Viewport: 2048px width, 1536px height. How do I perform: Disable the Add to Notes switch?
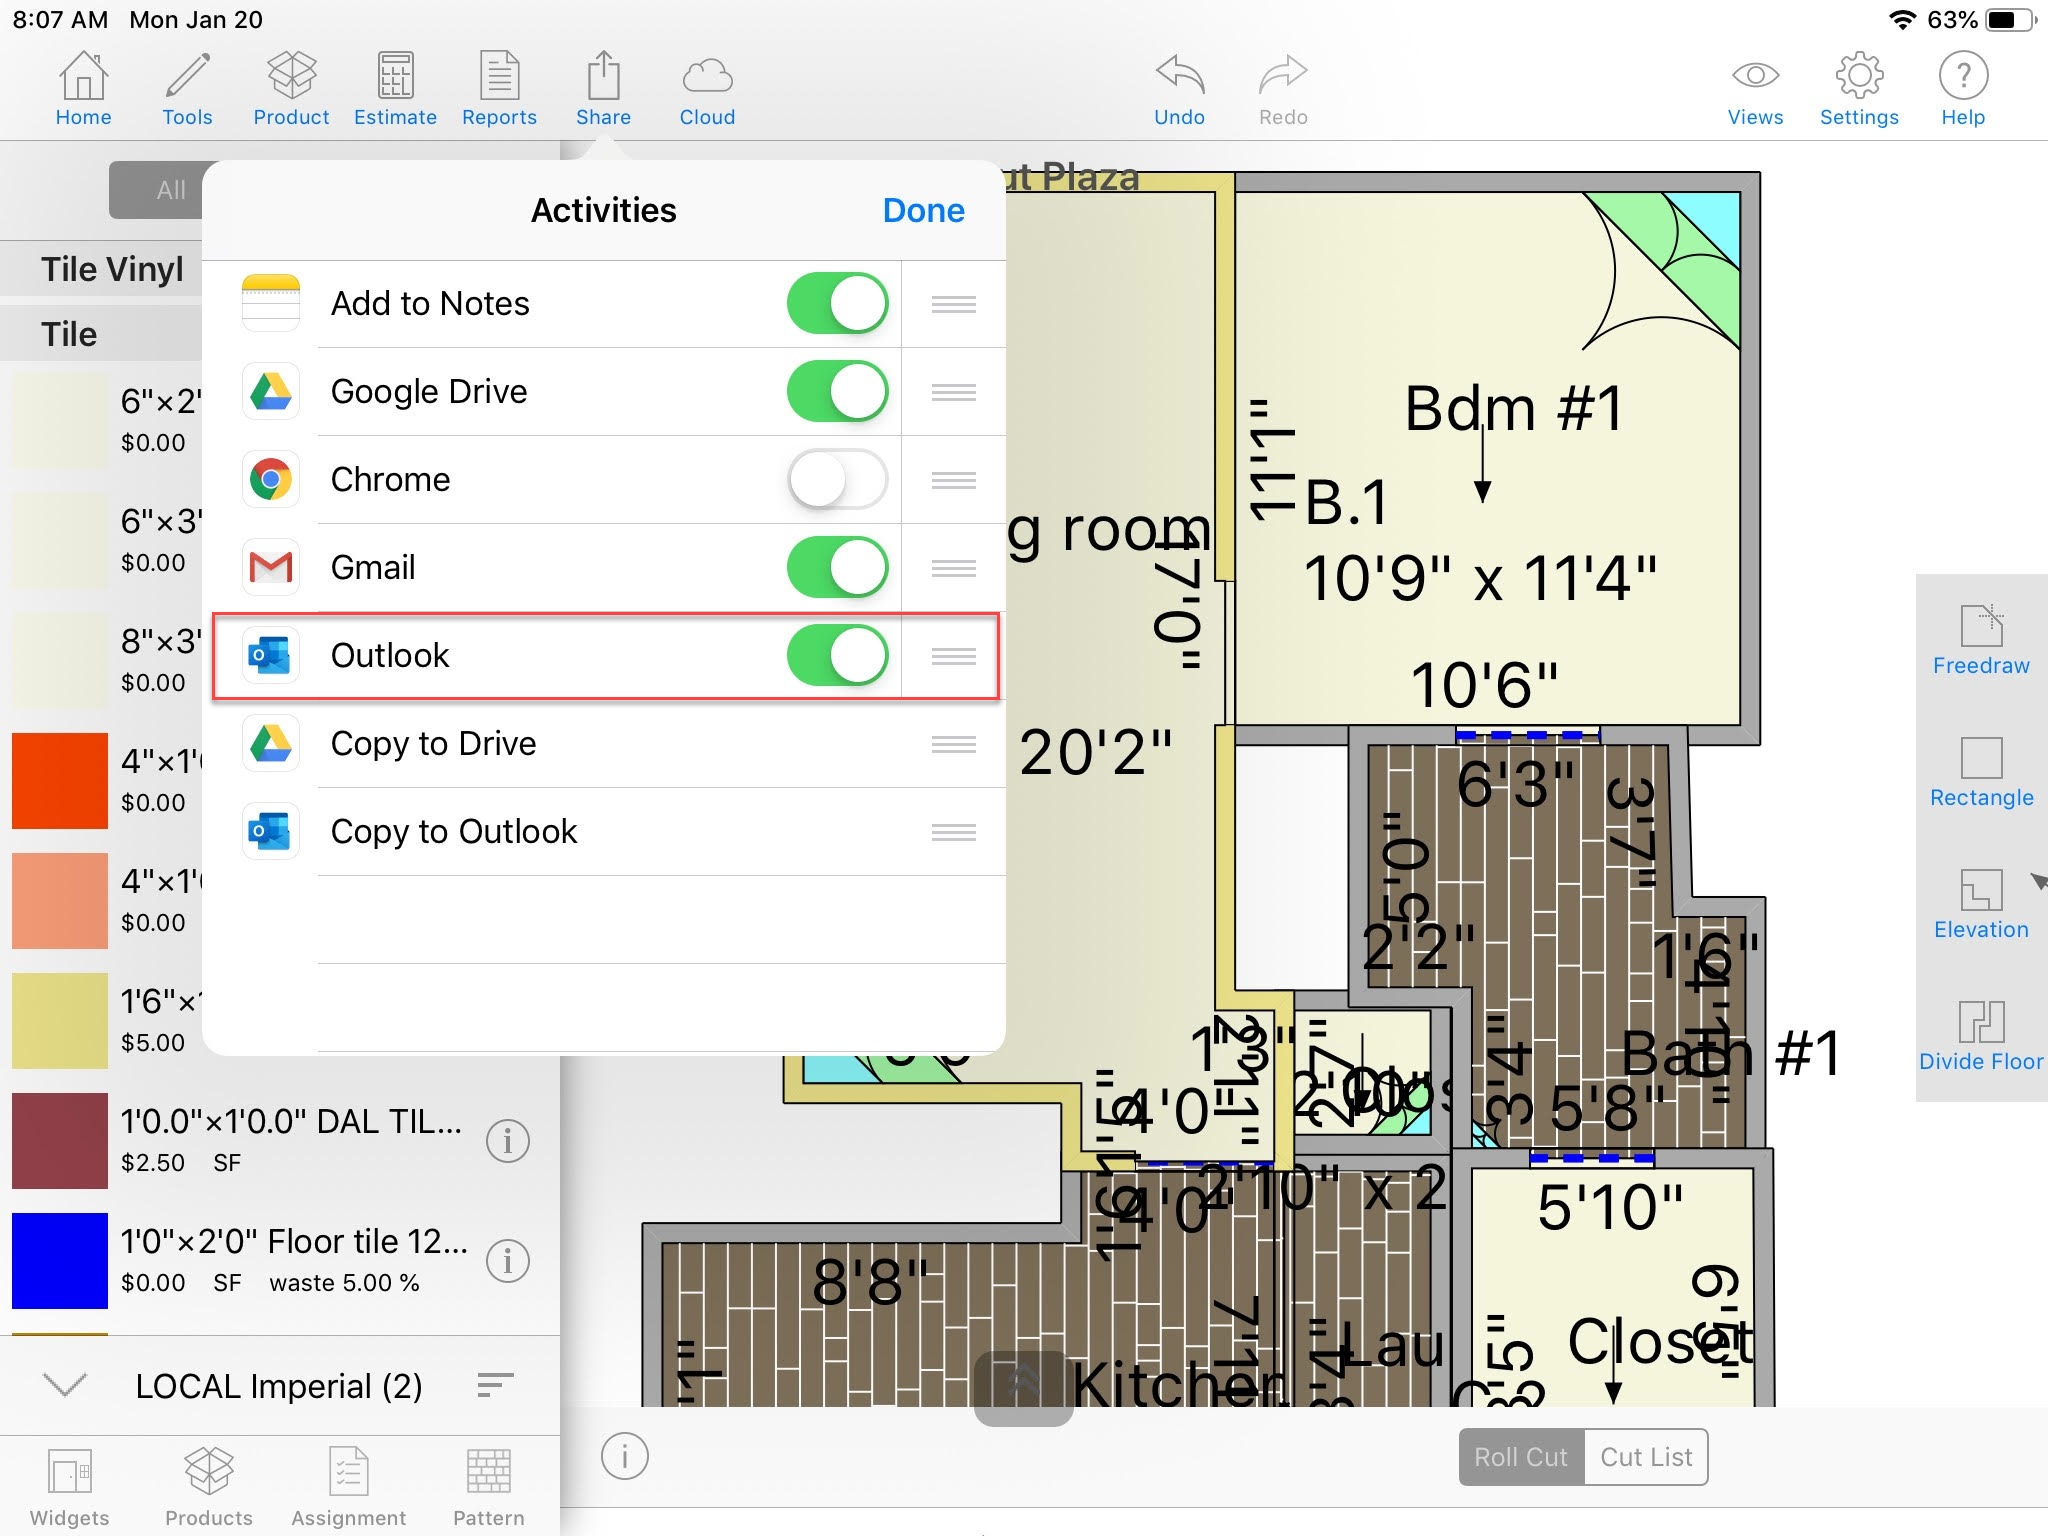click(837, 304)
